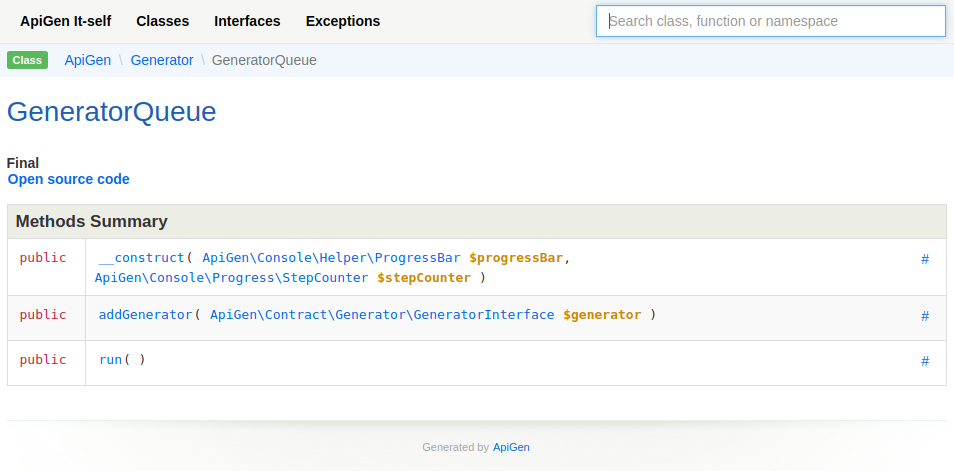Click the Methods Summary header
Image resolution: width=954 pixels, height=471 pixels.
[476, 222]
